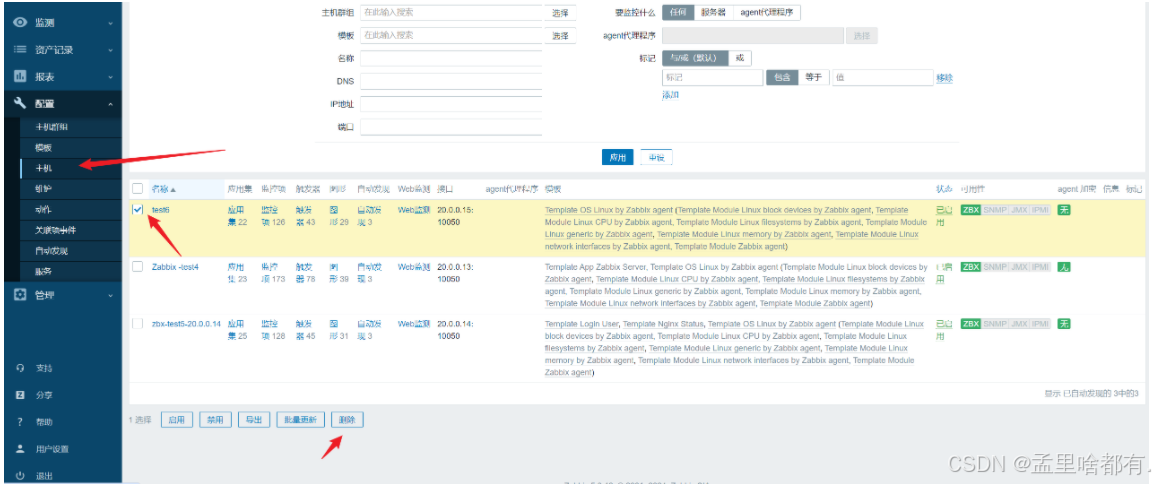Screen dimensions: 1156x484
Task: Toggle the select-all checkbox in table header
Action: point(138,189)
